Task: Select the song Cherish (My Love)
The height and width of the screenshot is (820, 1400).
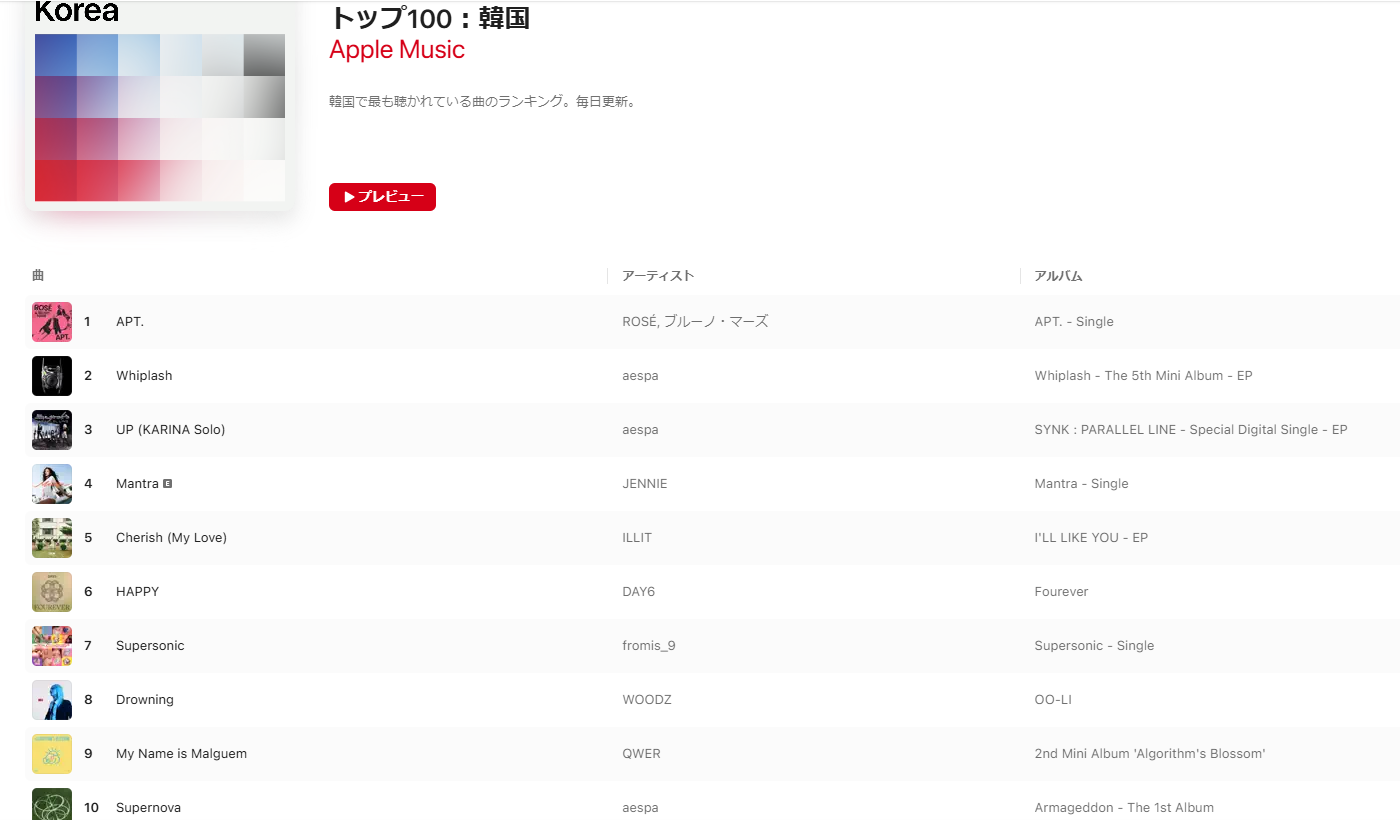Action: click(x=171, y=538)
